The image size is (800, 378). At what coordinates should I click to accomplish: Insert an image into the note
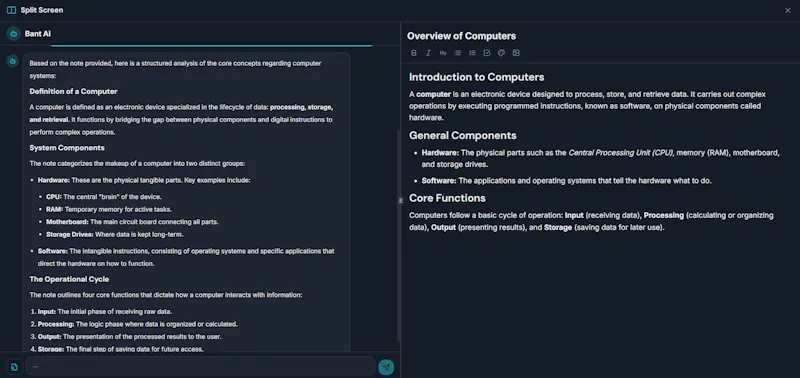pos(516,53)
